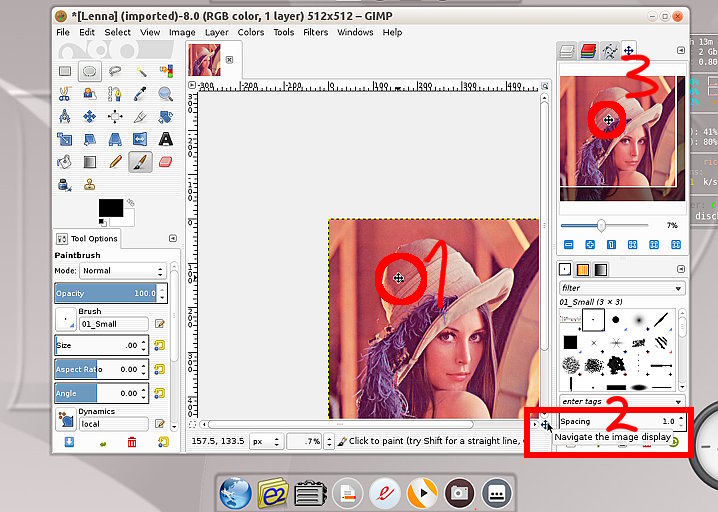The image size is (718, 512).
Task: Click Save Tool Preset button
Action: 69,442
